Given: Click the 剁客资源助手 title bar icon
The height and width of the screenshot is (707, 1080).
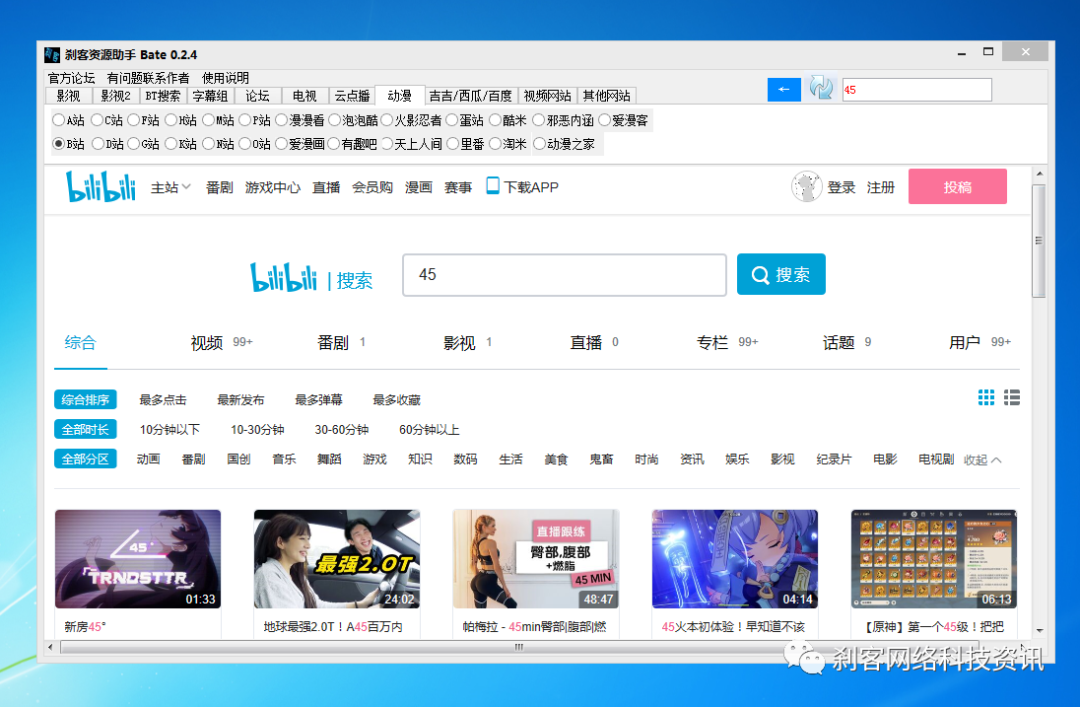Looking at the screenshot, I should click(x=51, y=55).
